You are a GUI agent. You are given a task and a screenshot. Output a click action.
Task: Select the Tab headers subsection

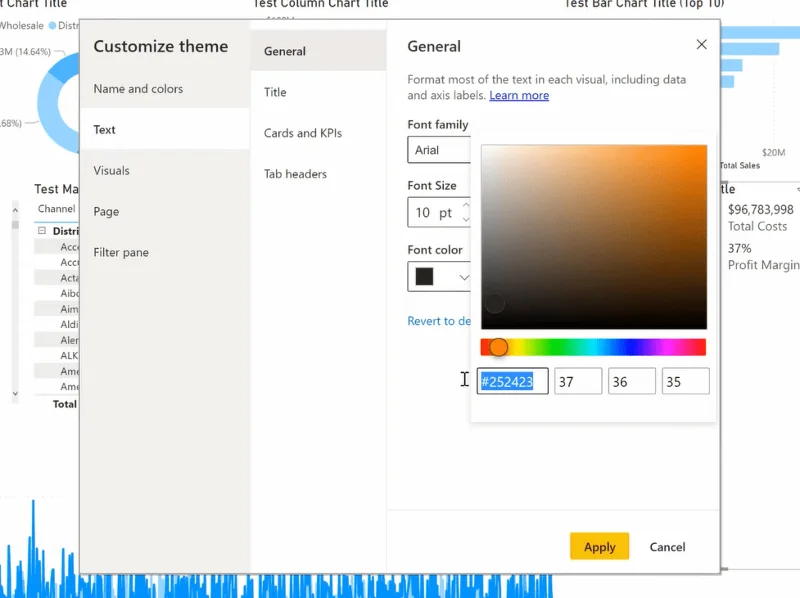318,174
